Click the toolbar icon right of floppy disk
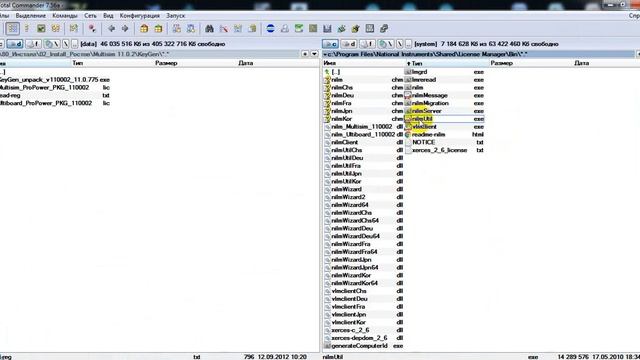Viewport: 640px width, 360px height. [x=342, y=29]
